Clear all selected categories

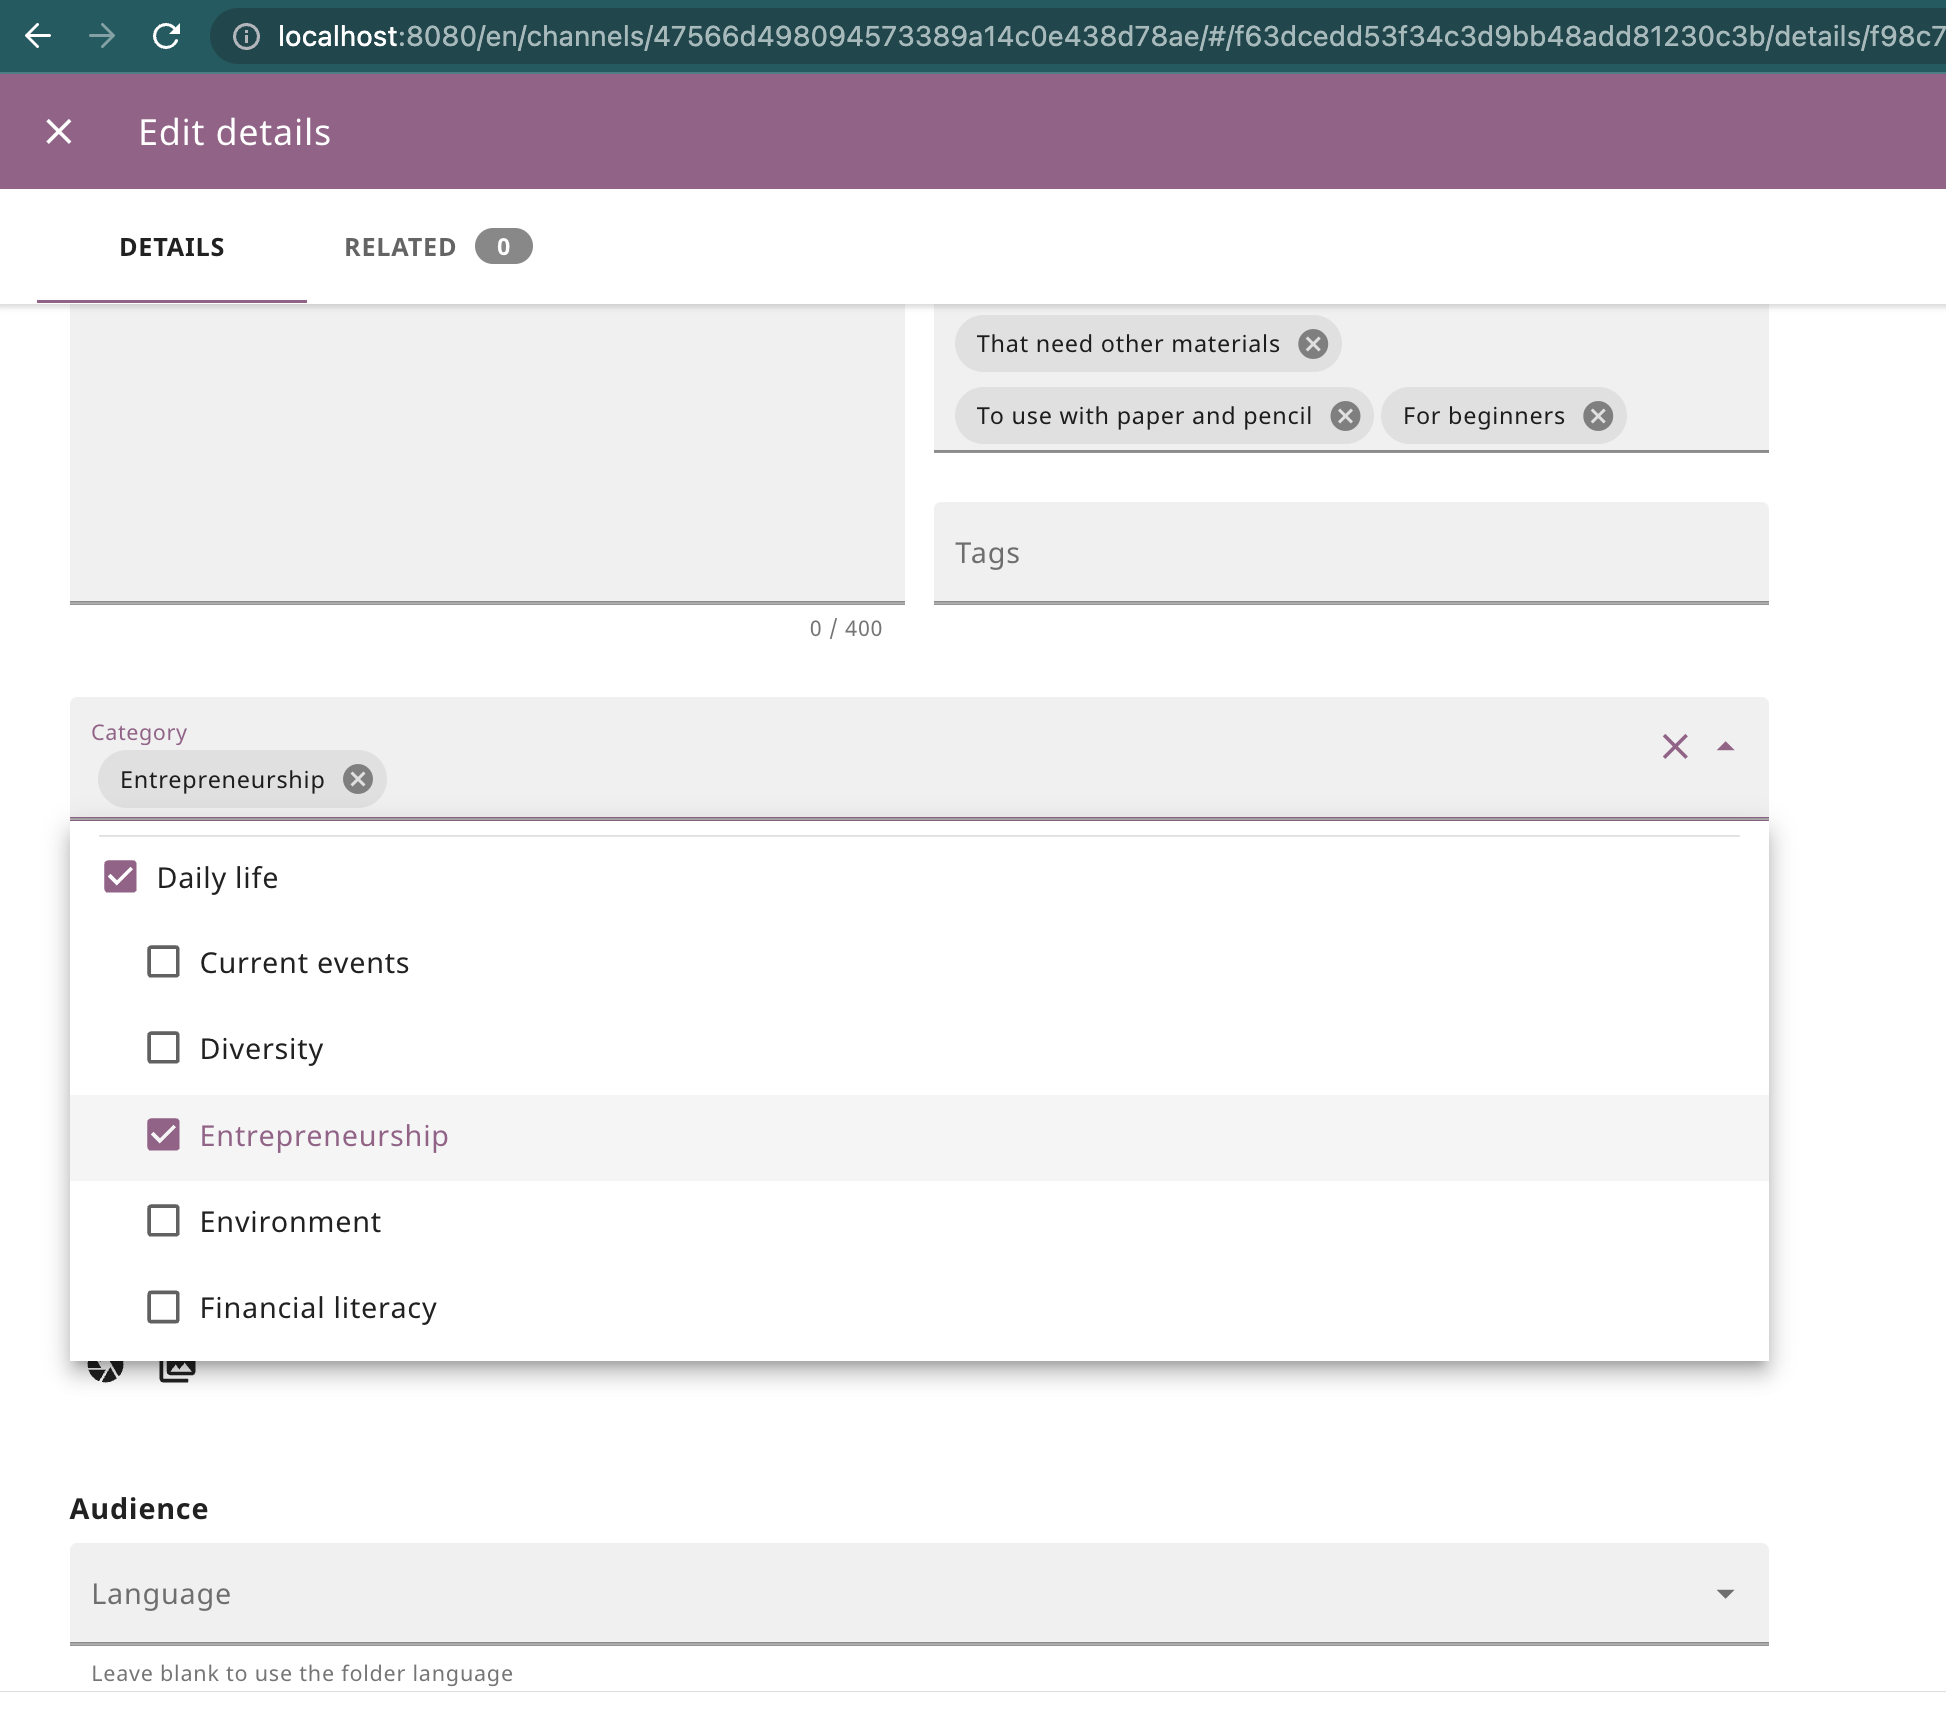pos(1675,746)
